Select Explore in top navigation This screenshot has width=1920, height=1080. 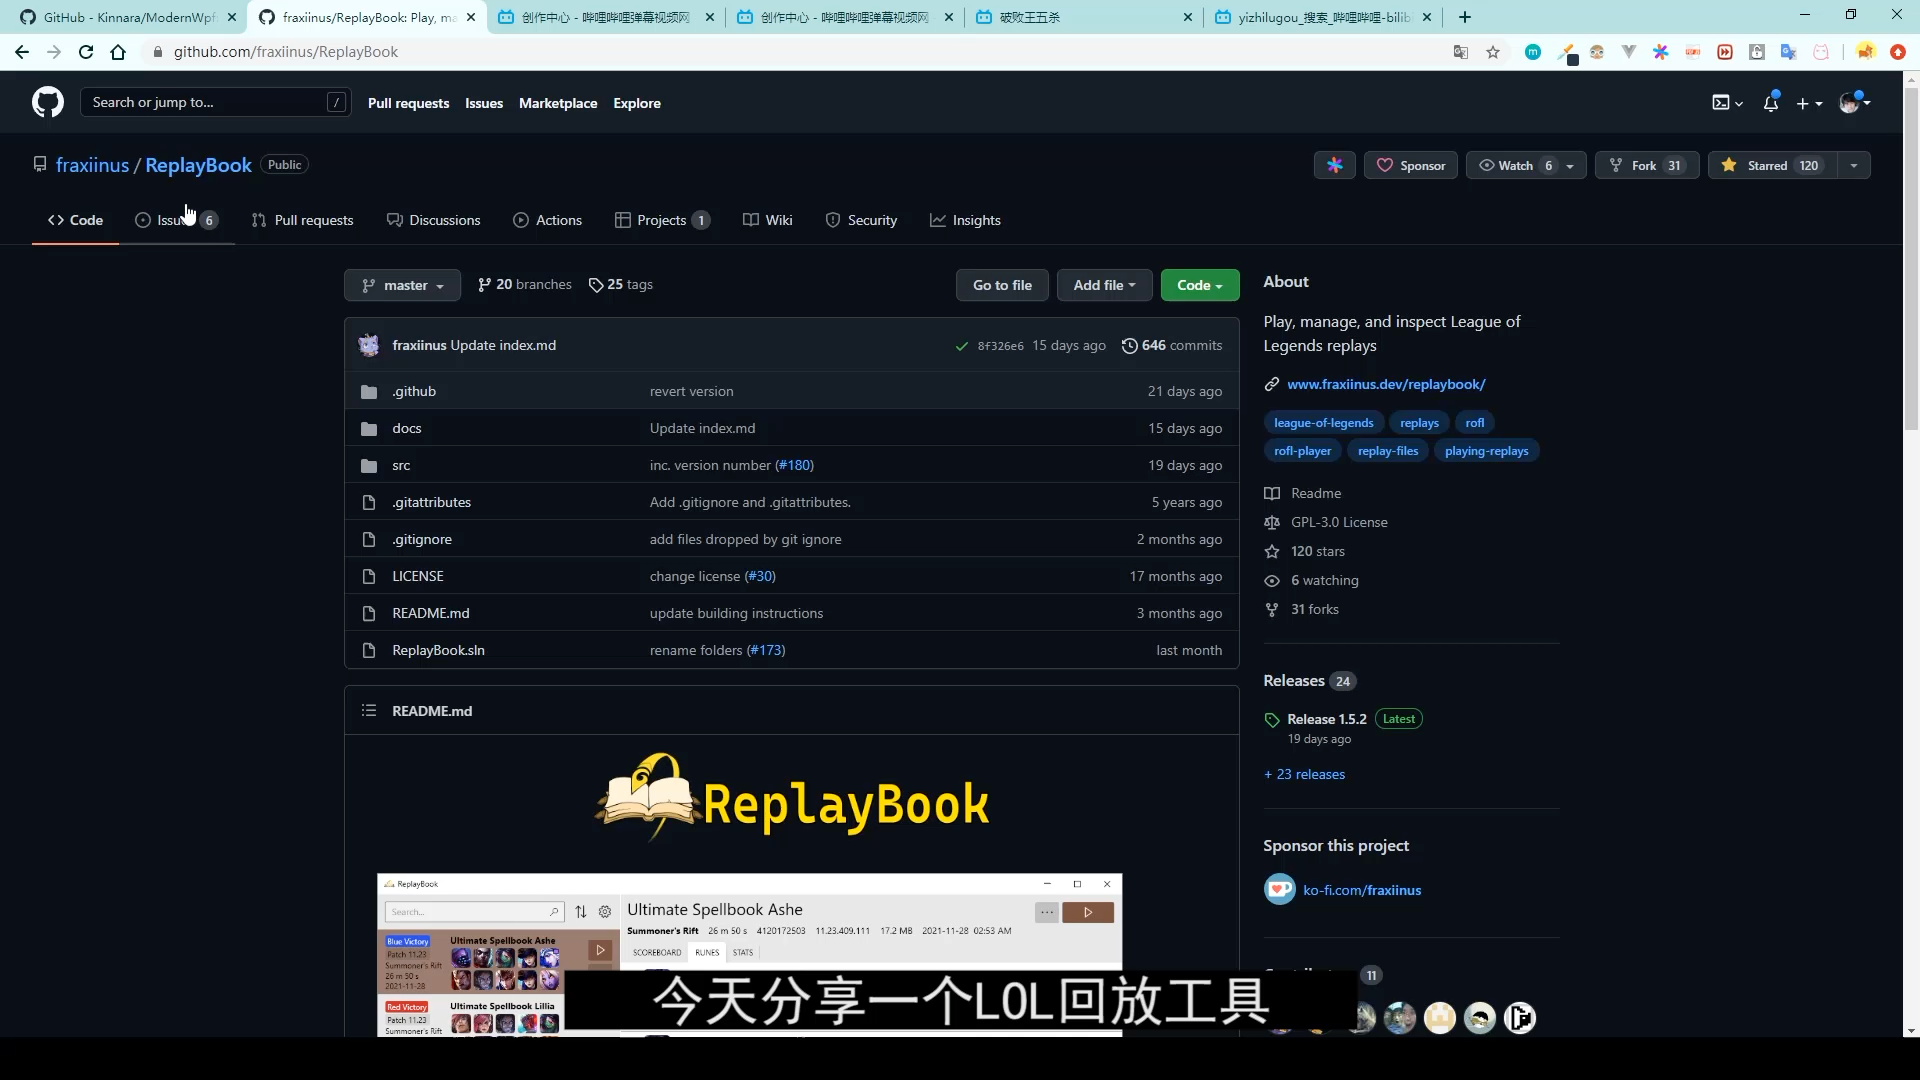coord(637,103)
